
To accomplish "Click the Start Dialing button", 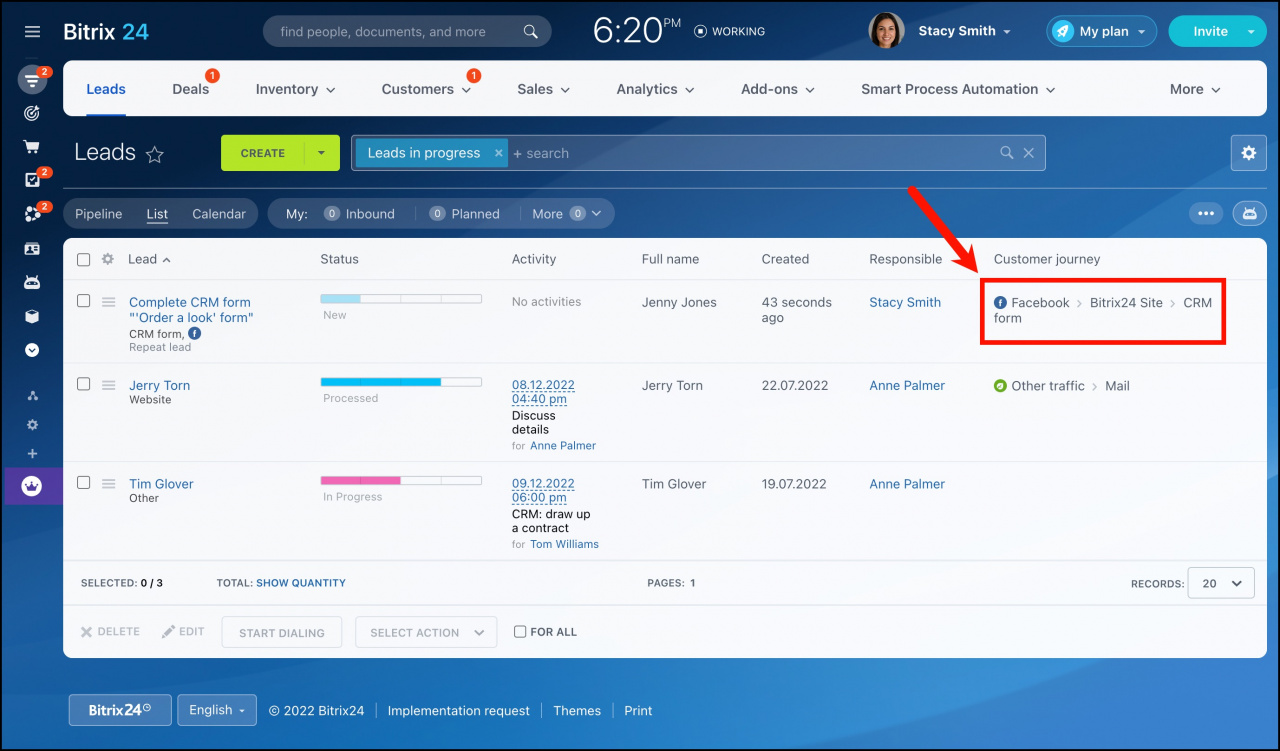I will (x=282, y=632).
